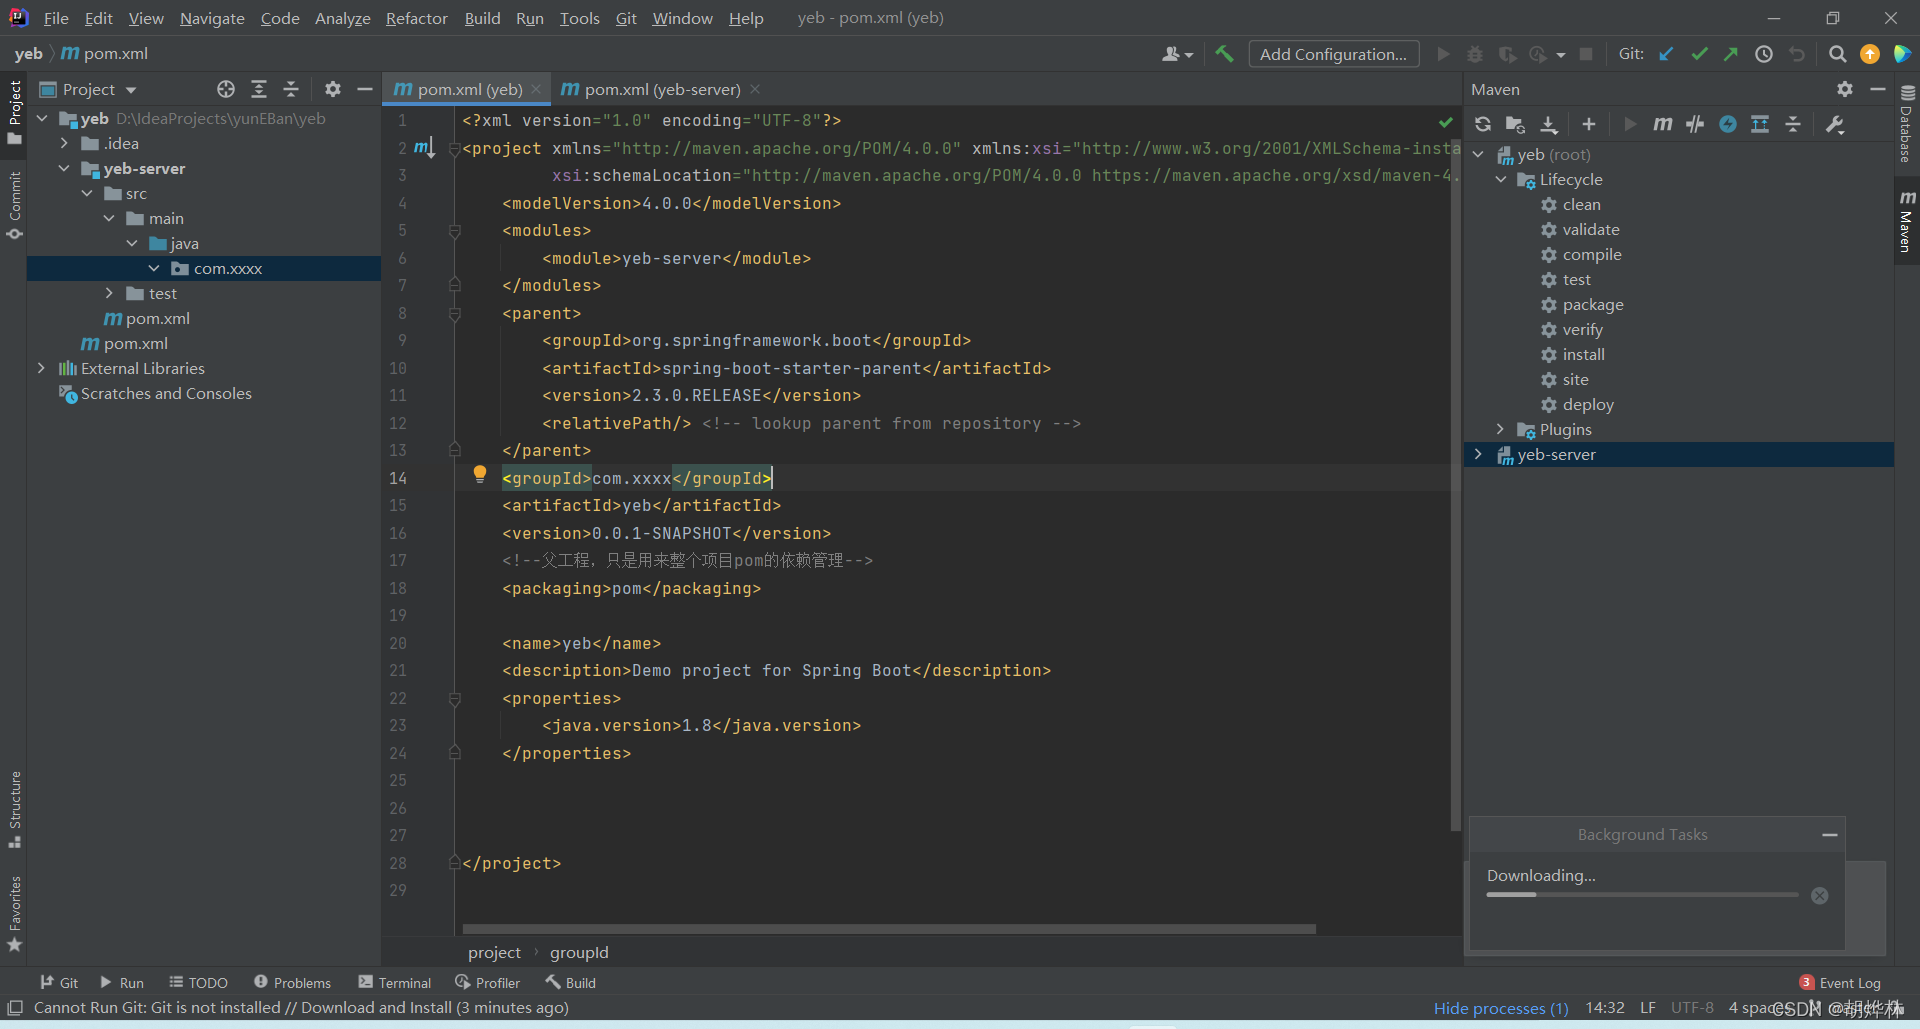Hide the Maven tool window
This screenshot has width=1920, height=1029.
coord(1878,89)
